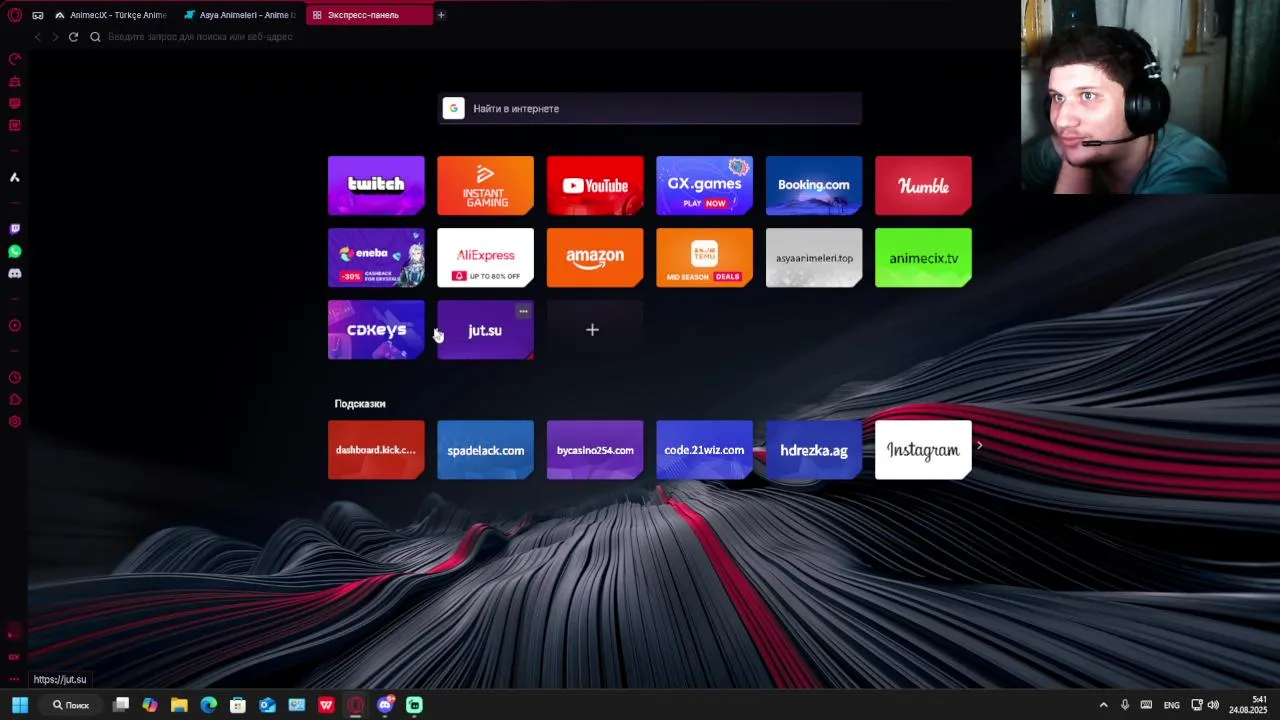Screen dimensions: 1280x720
Task: Open Windows Start menu
Action: pos(20,705)
